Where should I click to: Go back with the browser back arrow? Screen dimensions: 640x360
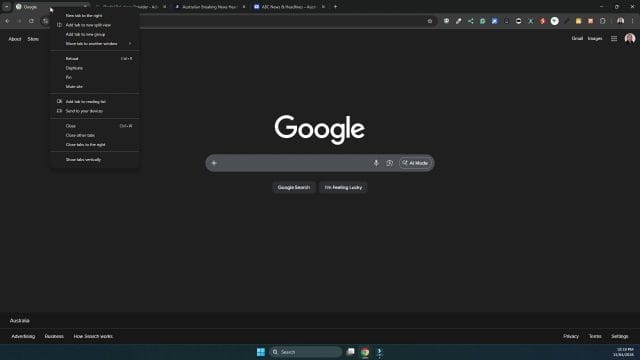point(7,21)
